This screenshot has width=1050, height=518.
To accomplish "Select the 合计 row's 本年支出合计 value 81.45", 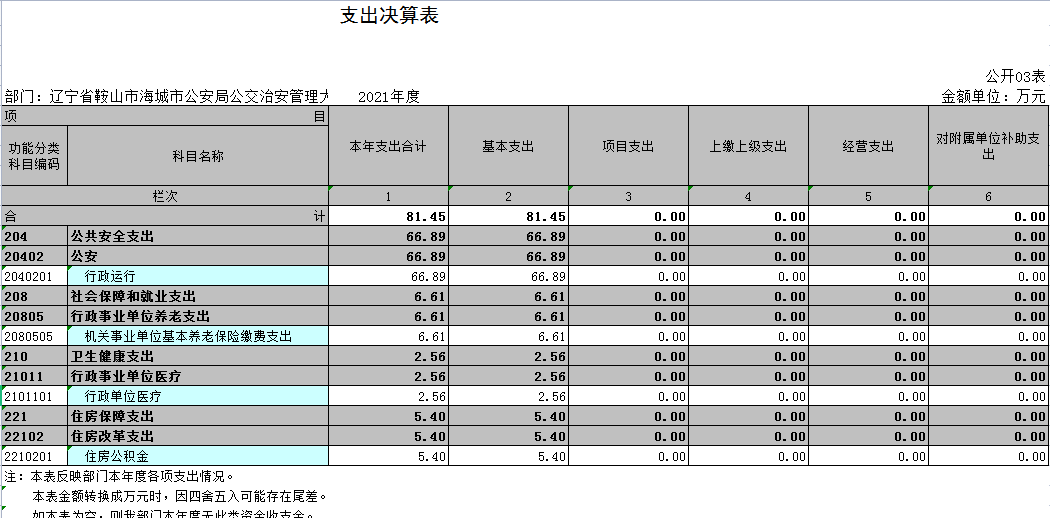I will tap(388, 216).
